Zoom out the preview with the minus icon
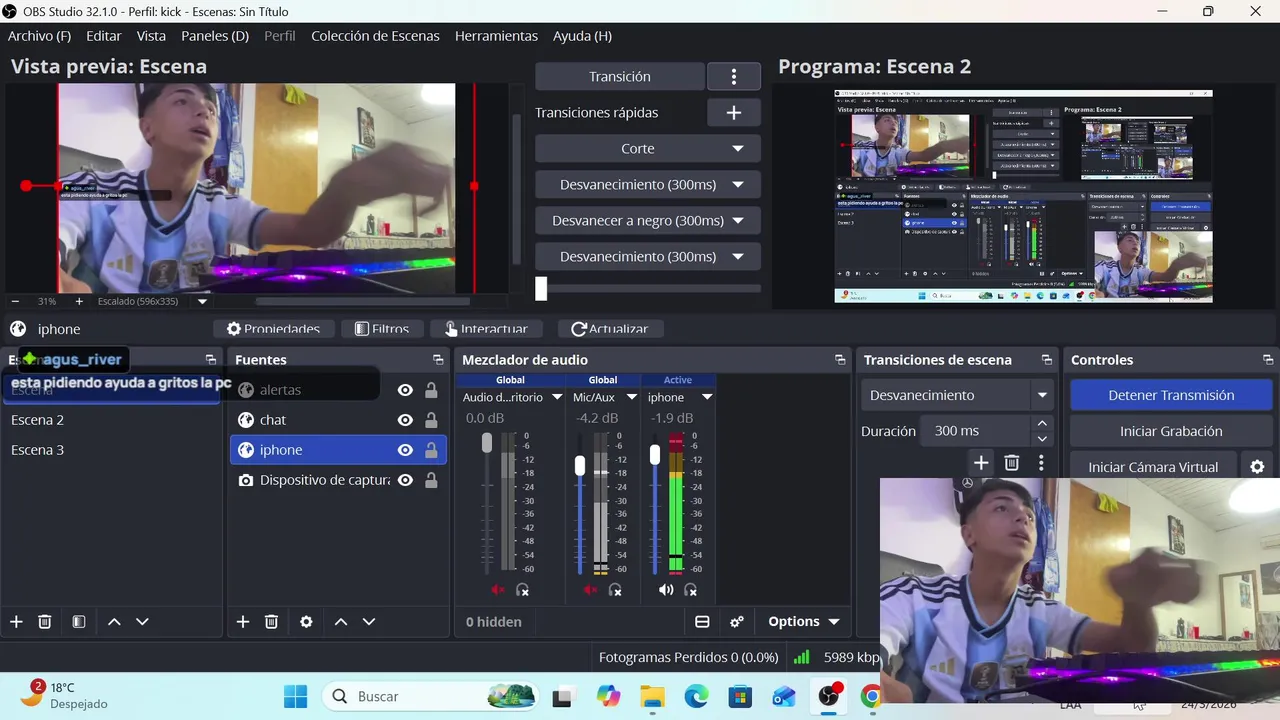 click(15, 301)
